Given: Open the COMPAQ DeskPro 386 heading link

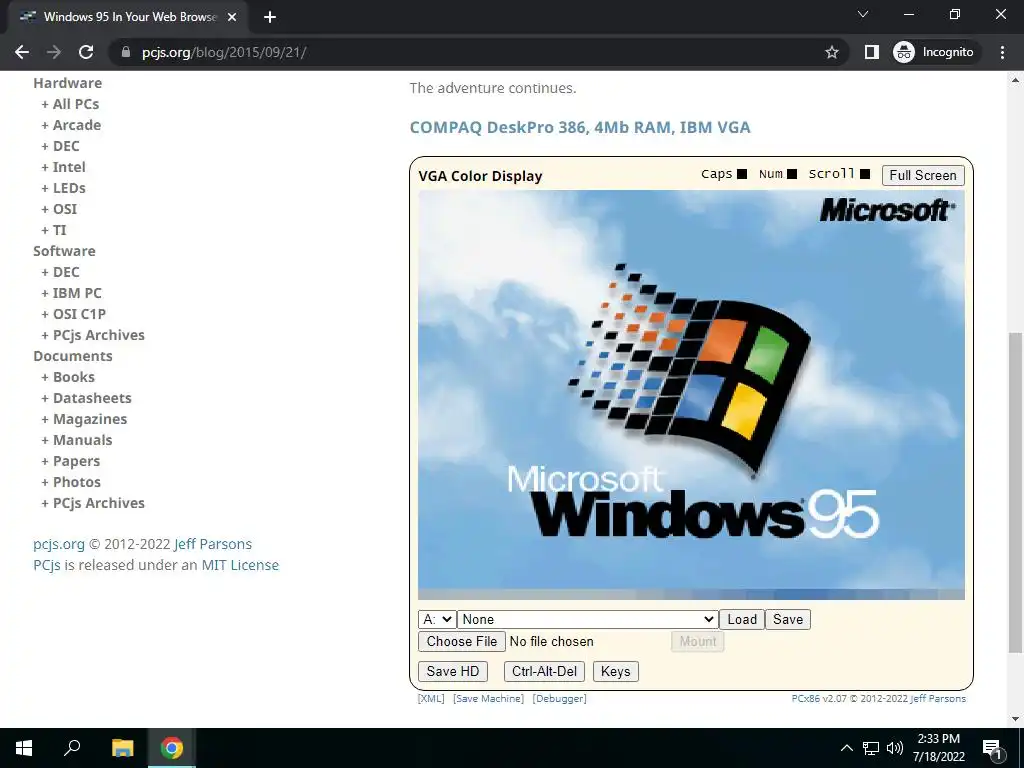Looking at the screenshot, I should (x=580, y=127).
